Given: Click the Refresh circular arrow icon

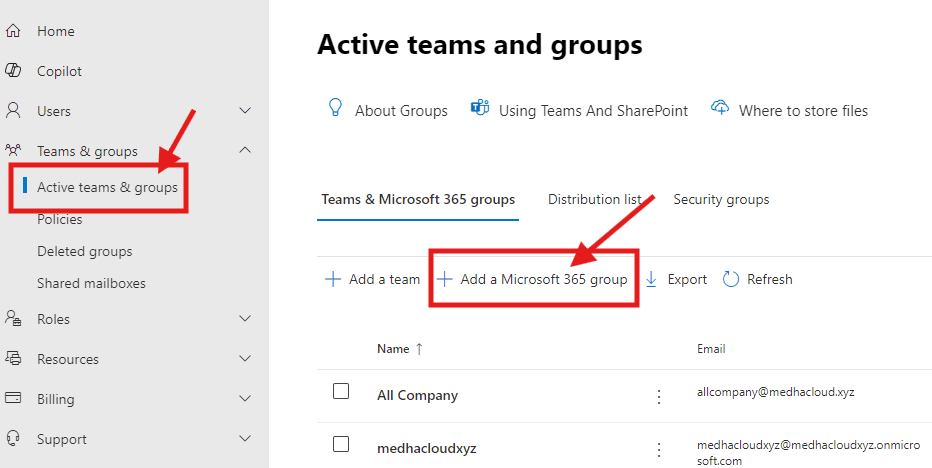Looking at the screenshot, I should pos(731,279).
